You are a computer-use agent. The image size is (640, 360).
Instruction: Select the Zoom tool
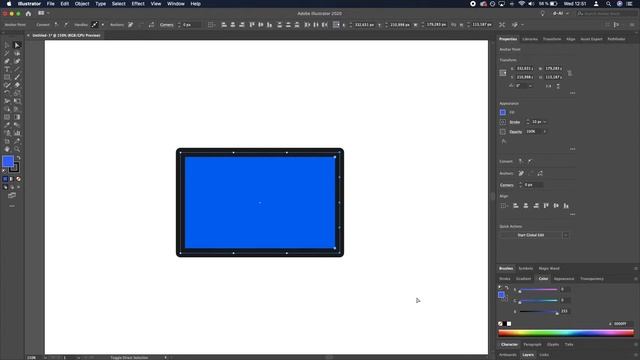17,149
